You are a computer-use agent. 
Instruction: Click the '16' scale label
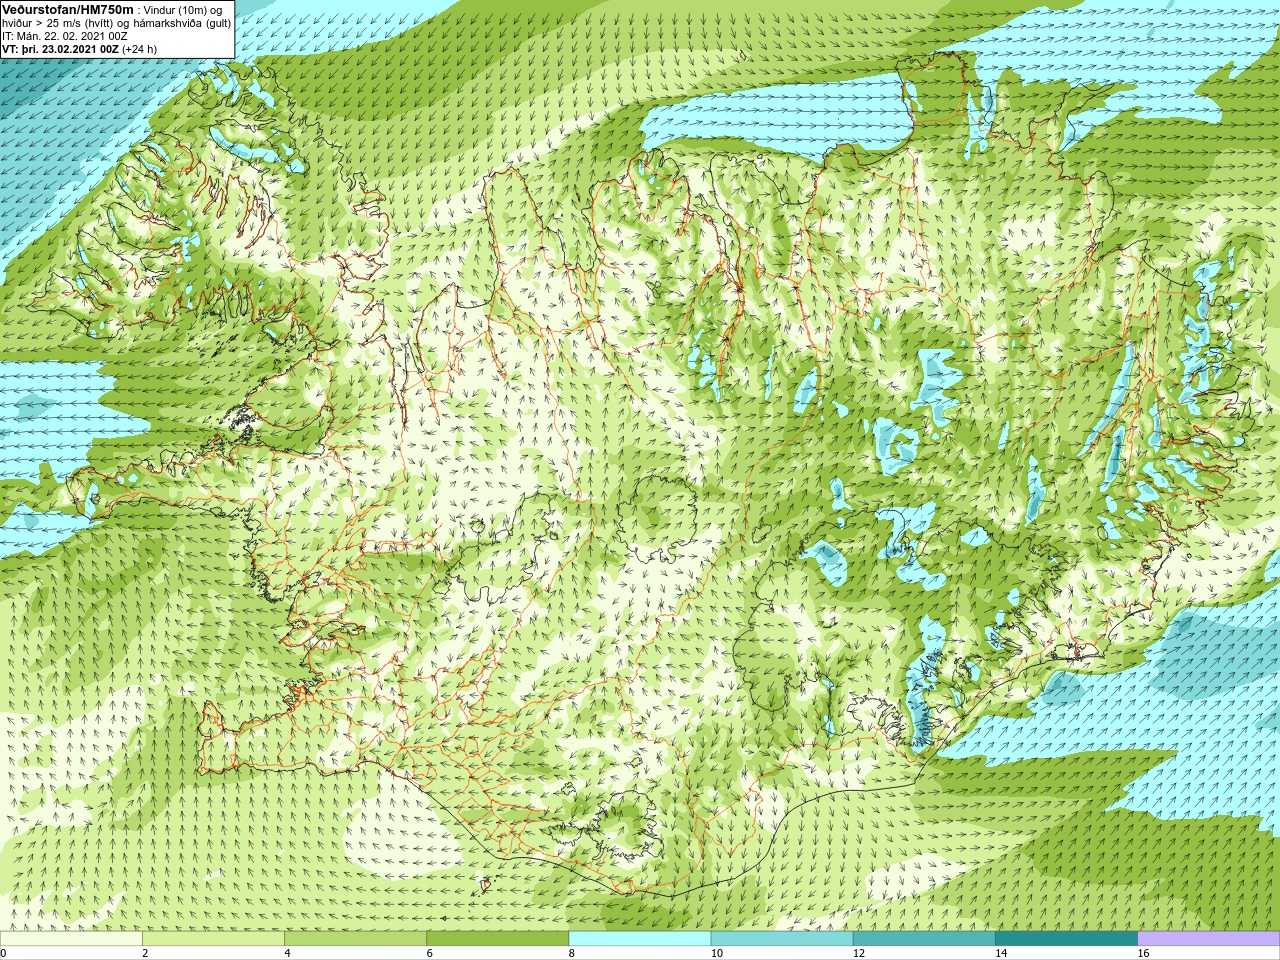click(1143, 953)
